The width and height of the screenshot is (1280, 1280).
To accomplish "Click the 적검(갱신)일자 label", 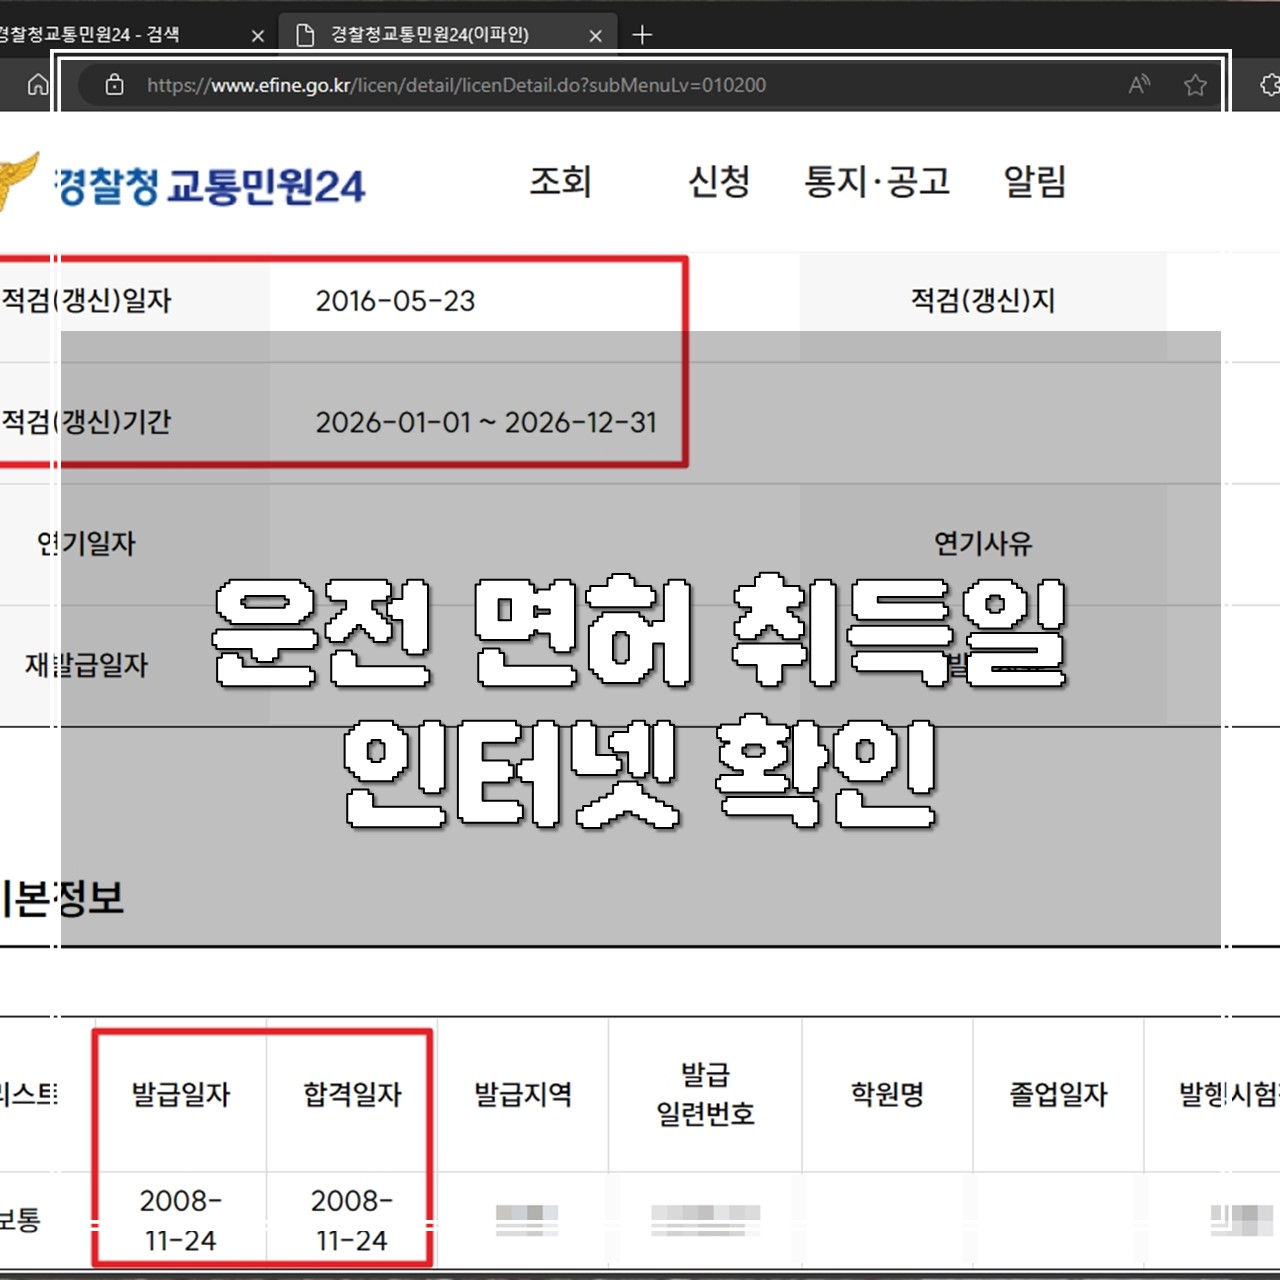I will (x=87, y=301).
